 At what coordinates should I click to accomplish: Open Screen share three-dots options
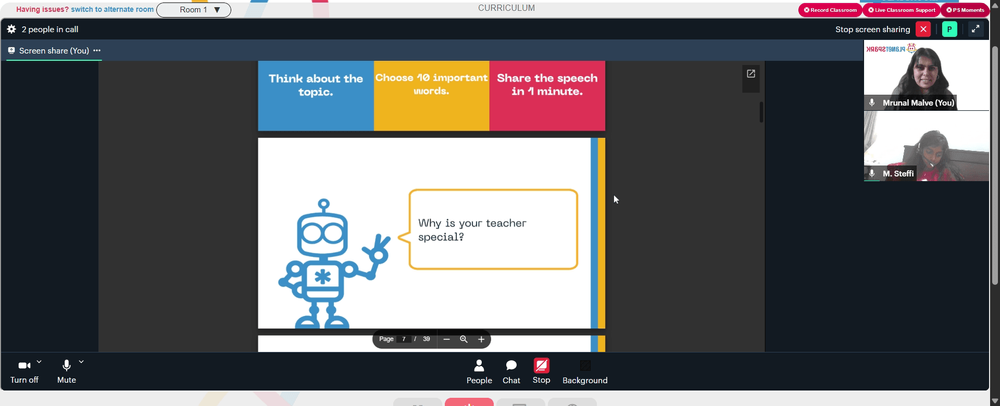97,50
